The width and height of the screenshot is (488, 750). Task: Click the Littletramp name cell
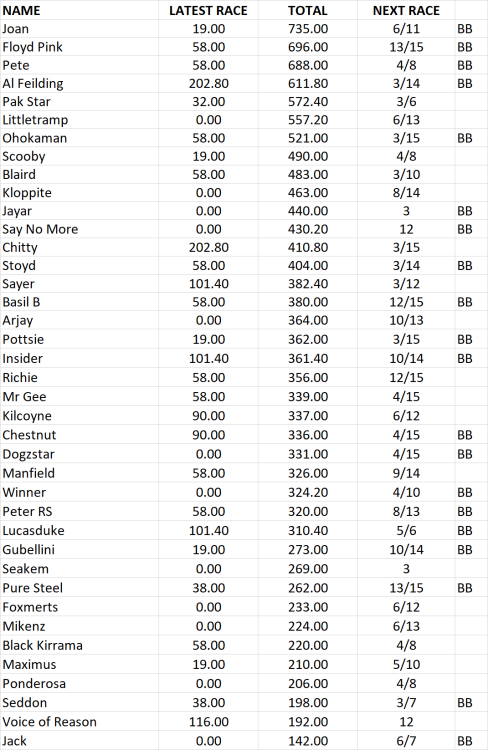[x=79, y=120]
